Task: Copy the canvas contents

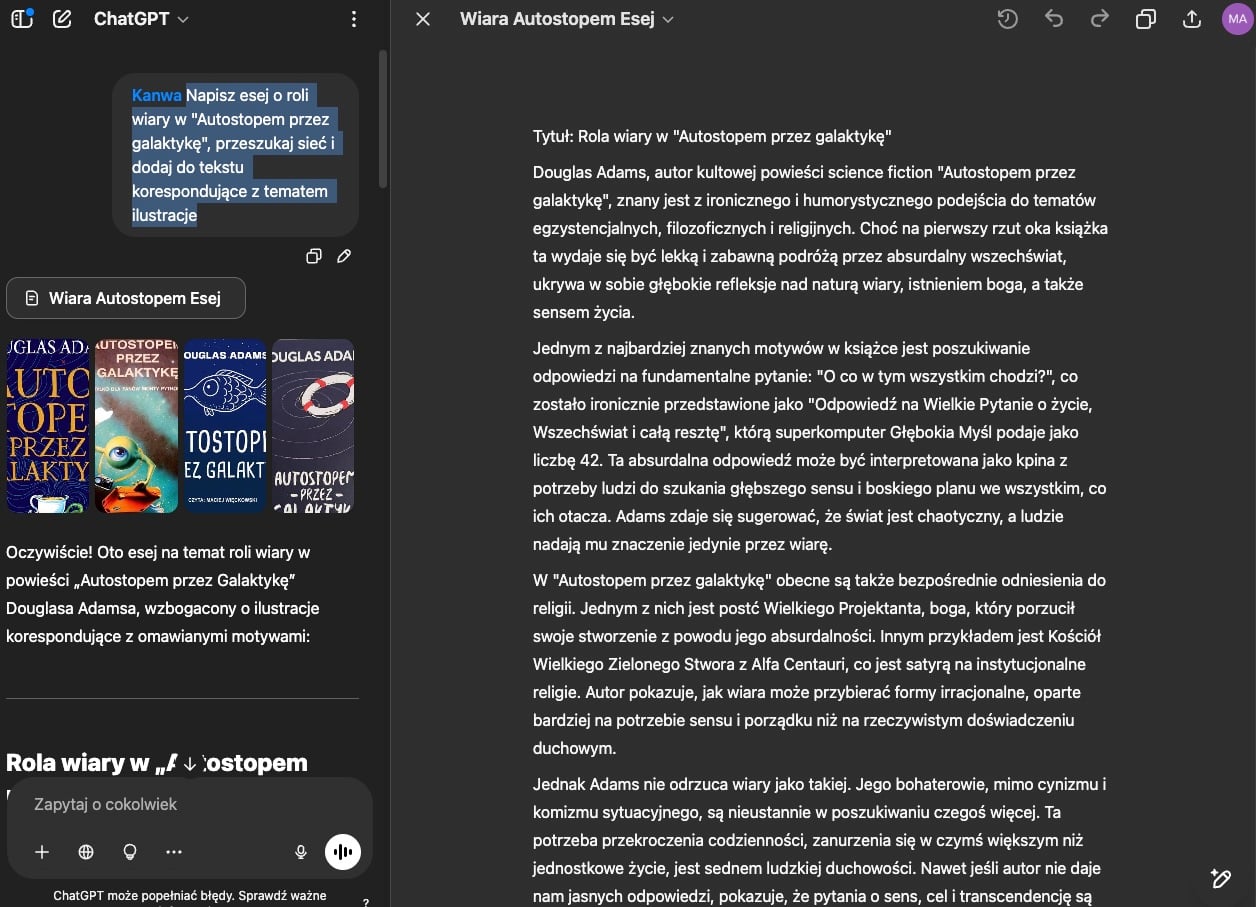Action: (1146, 19)
